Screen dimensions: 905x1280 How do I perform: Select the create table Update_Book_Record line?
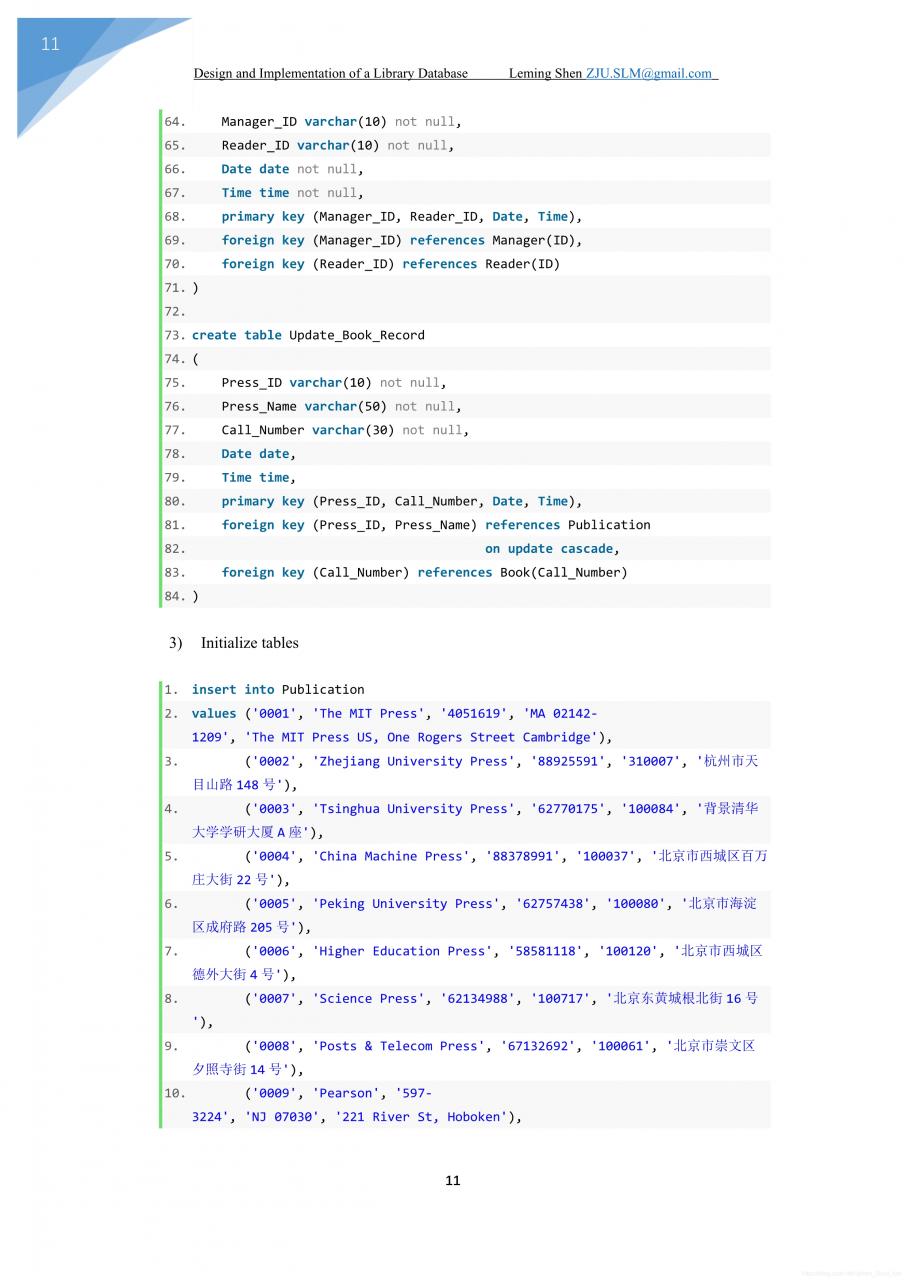click(308, 335)
